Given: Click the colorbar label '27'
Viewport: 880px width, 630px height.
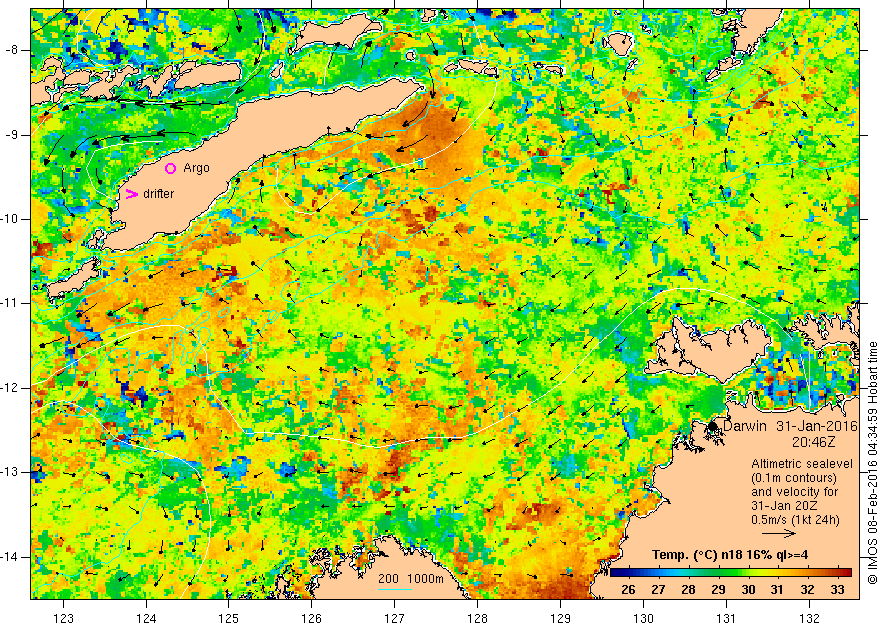Looking at the screenshot, I should pyautogui.click(x=658, y=590).
